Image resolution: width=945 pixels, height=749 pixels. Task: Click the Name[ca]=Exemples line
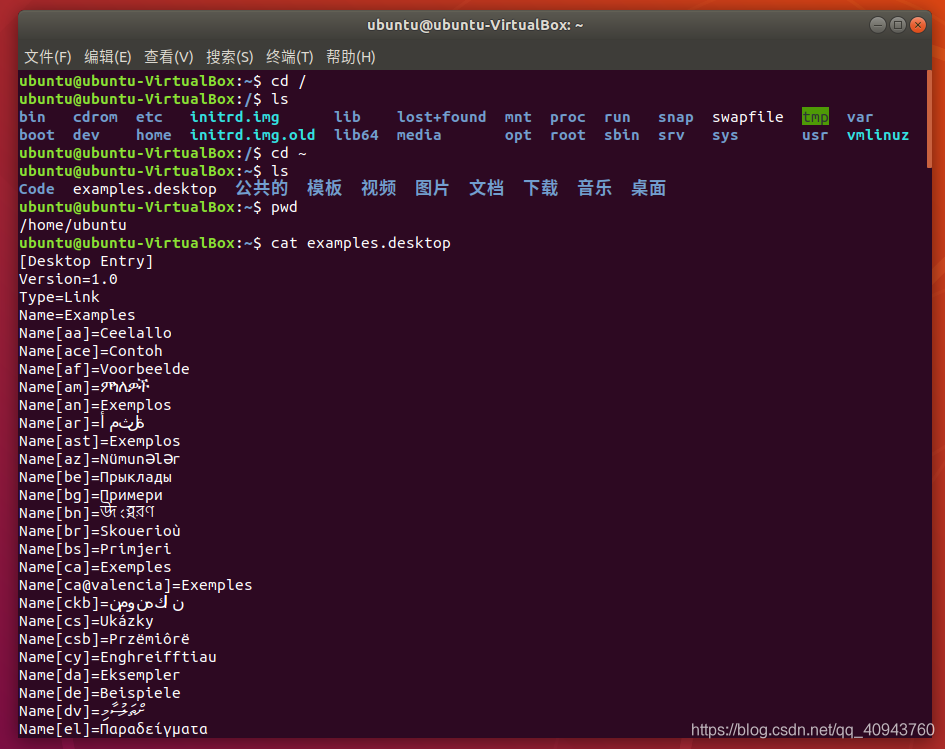pyautogui.click(x=95, y=568)
